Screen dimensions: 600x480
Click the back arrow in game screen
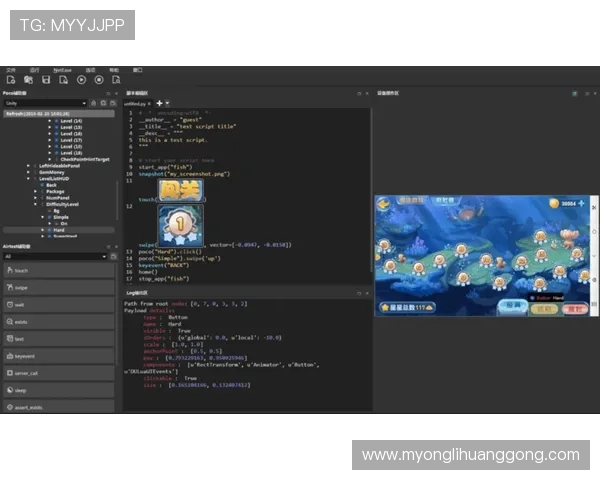(384, 203)
